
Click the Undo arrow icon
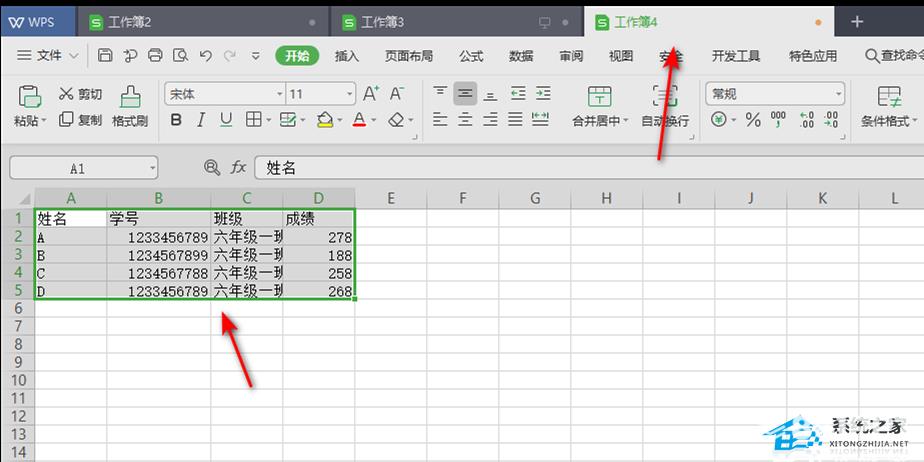coord(206,55)
